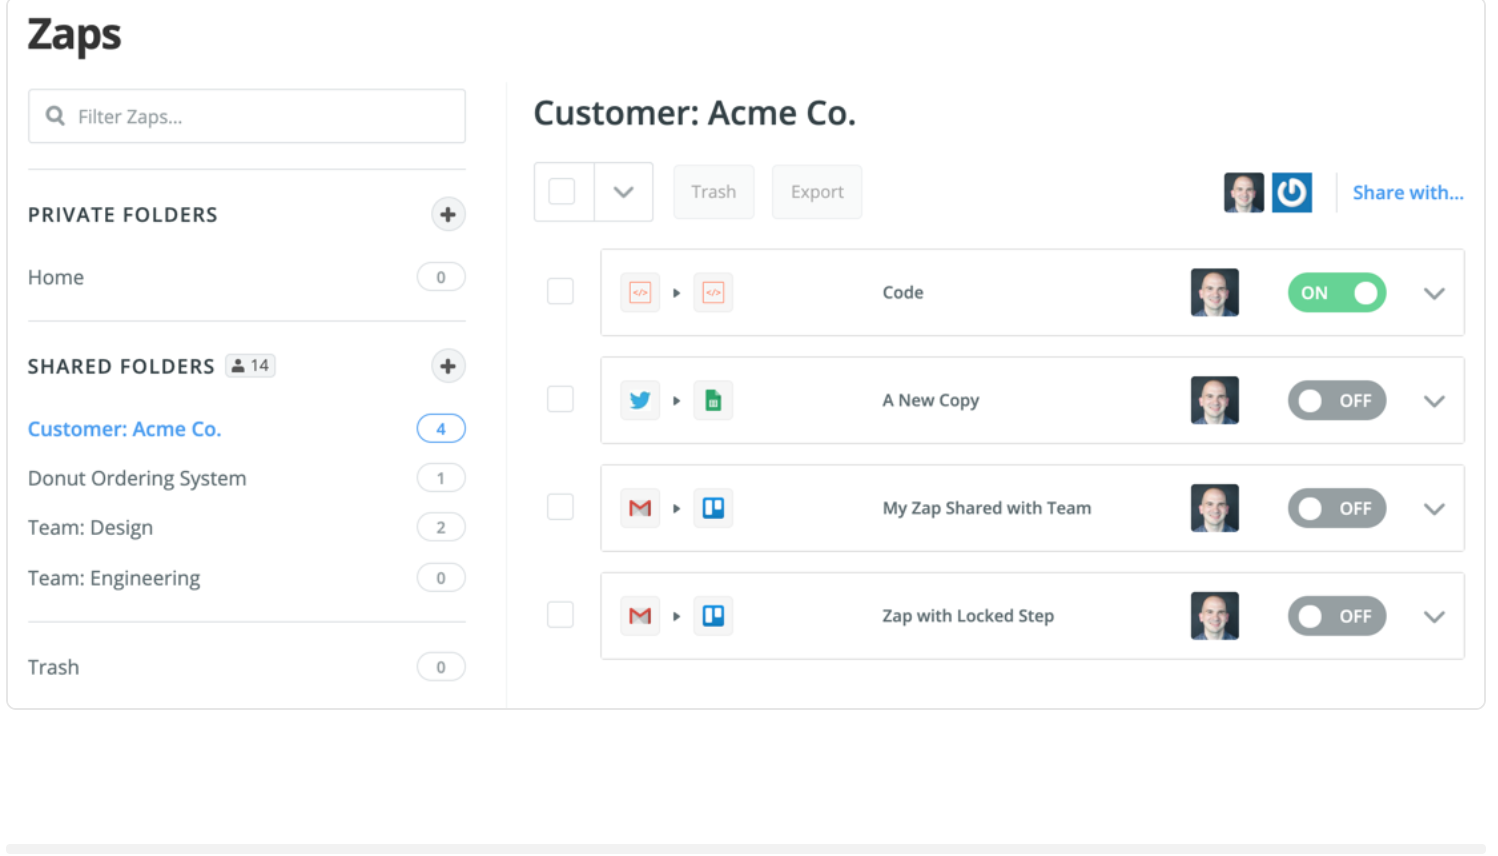Click the first Code app icon in Code zap
Viewport: 1498px width, 856px height.
[640, 293]
